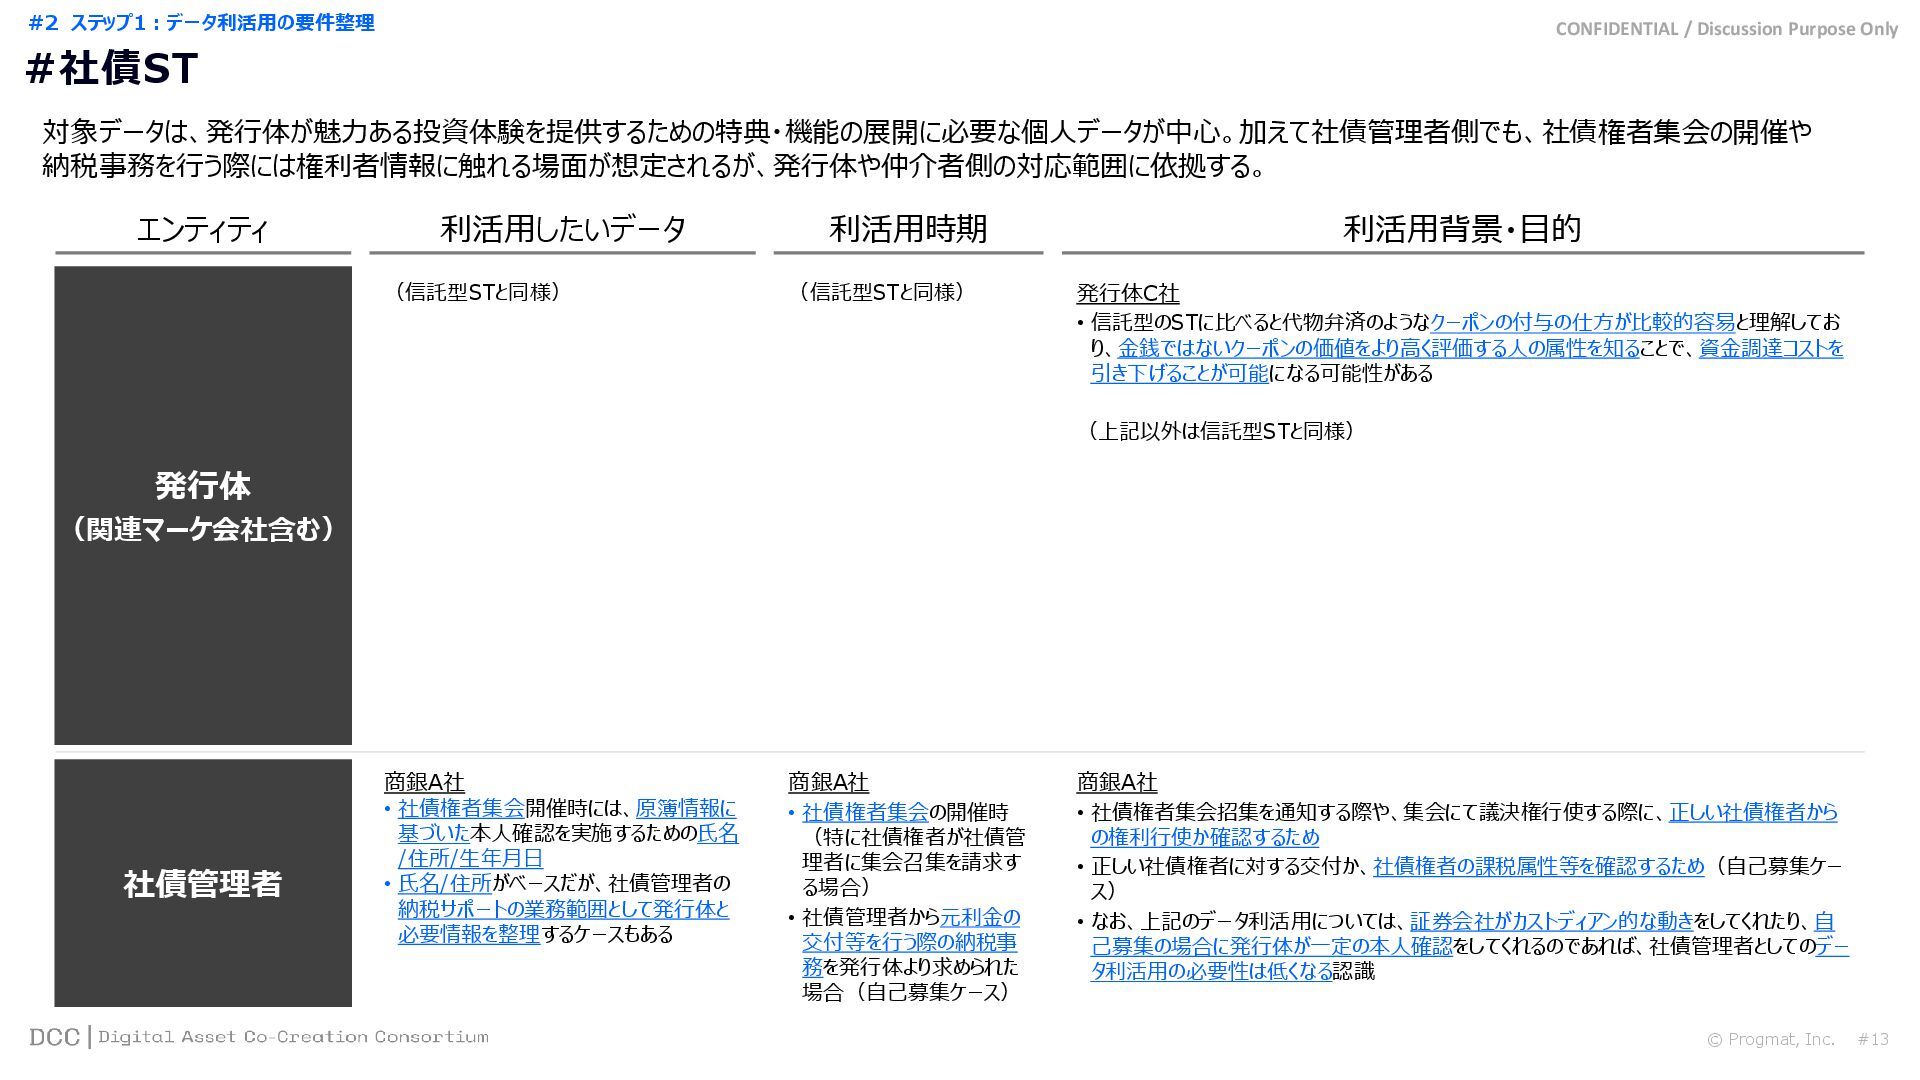Click 社債権者集会 link in 利活用時期 column

[x=865, y=812]
